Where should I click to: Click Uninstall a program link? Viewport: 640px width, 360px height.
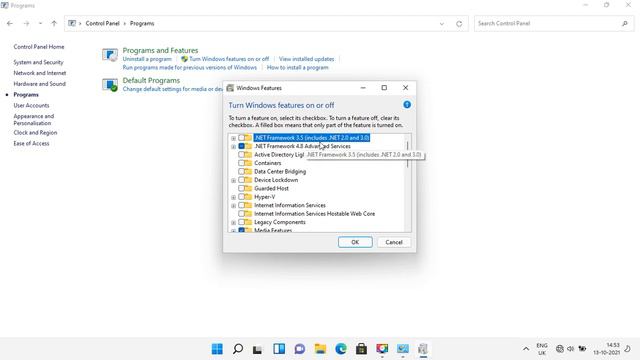point(147,59)
